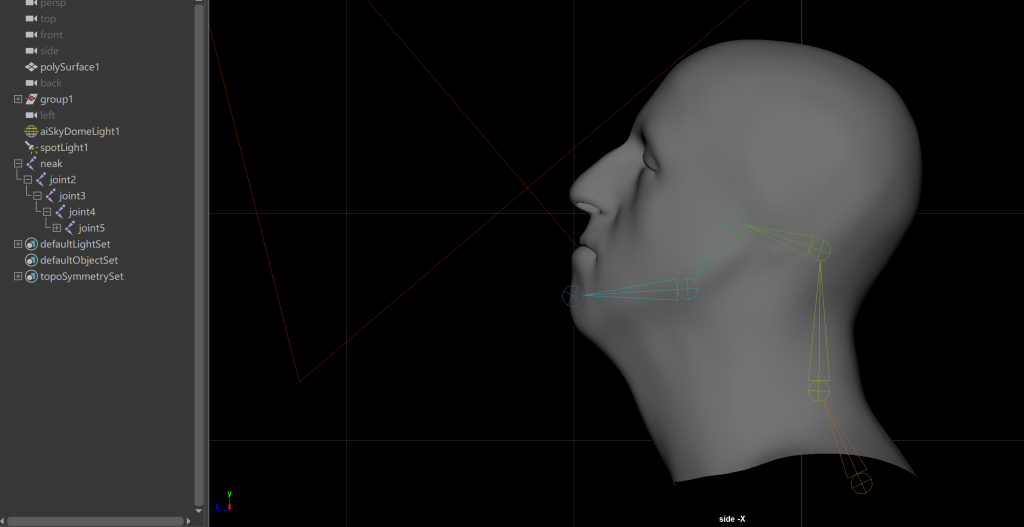Click the side -X view label
This screenshot has height=527, width=1024.
(x=732, y=519)
